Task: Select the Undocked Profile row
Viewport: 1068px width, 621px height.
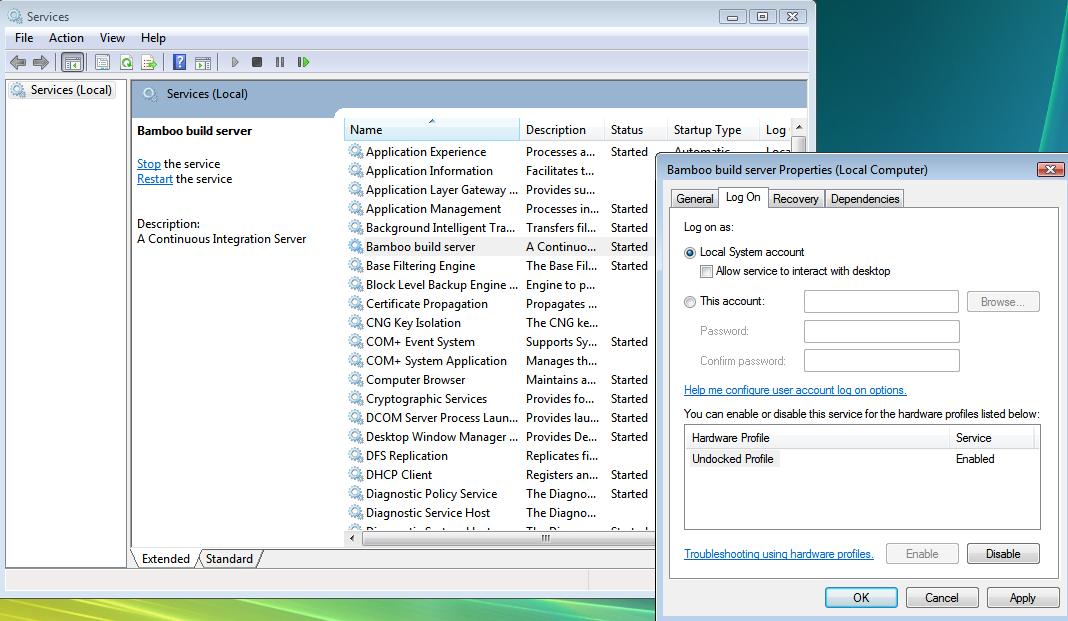Action: click(x=862, y=459)
